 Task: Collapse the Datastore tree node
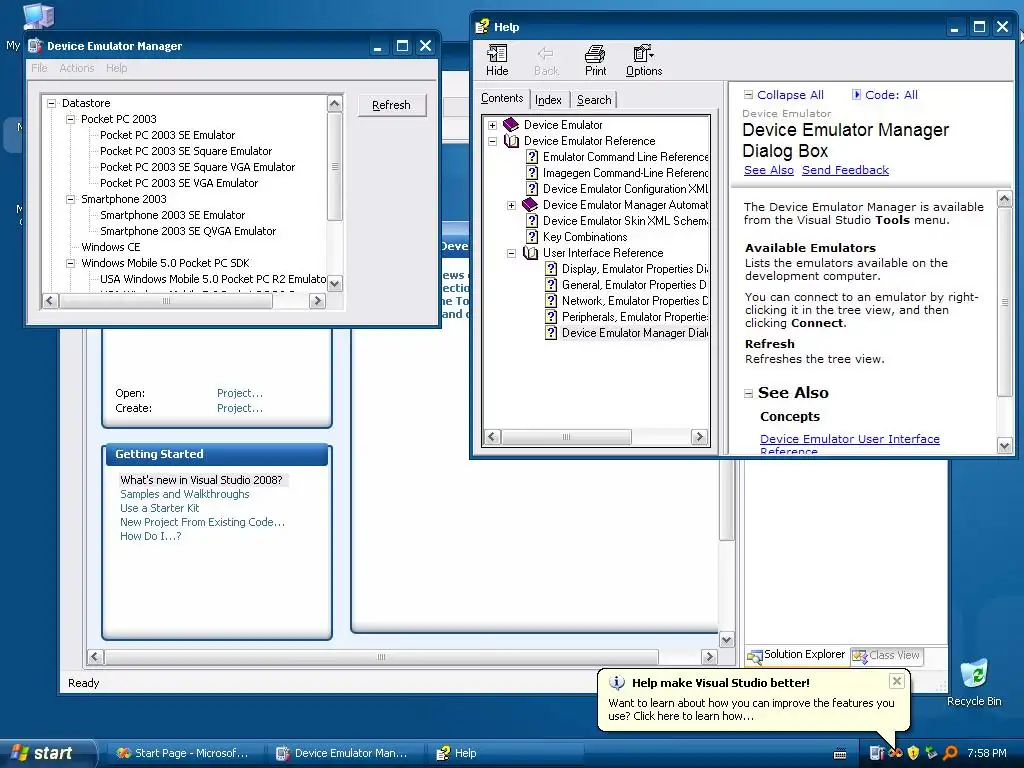[52, 103]
